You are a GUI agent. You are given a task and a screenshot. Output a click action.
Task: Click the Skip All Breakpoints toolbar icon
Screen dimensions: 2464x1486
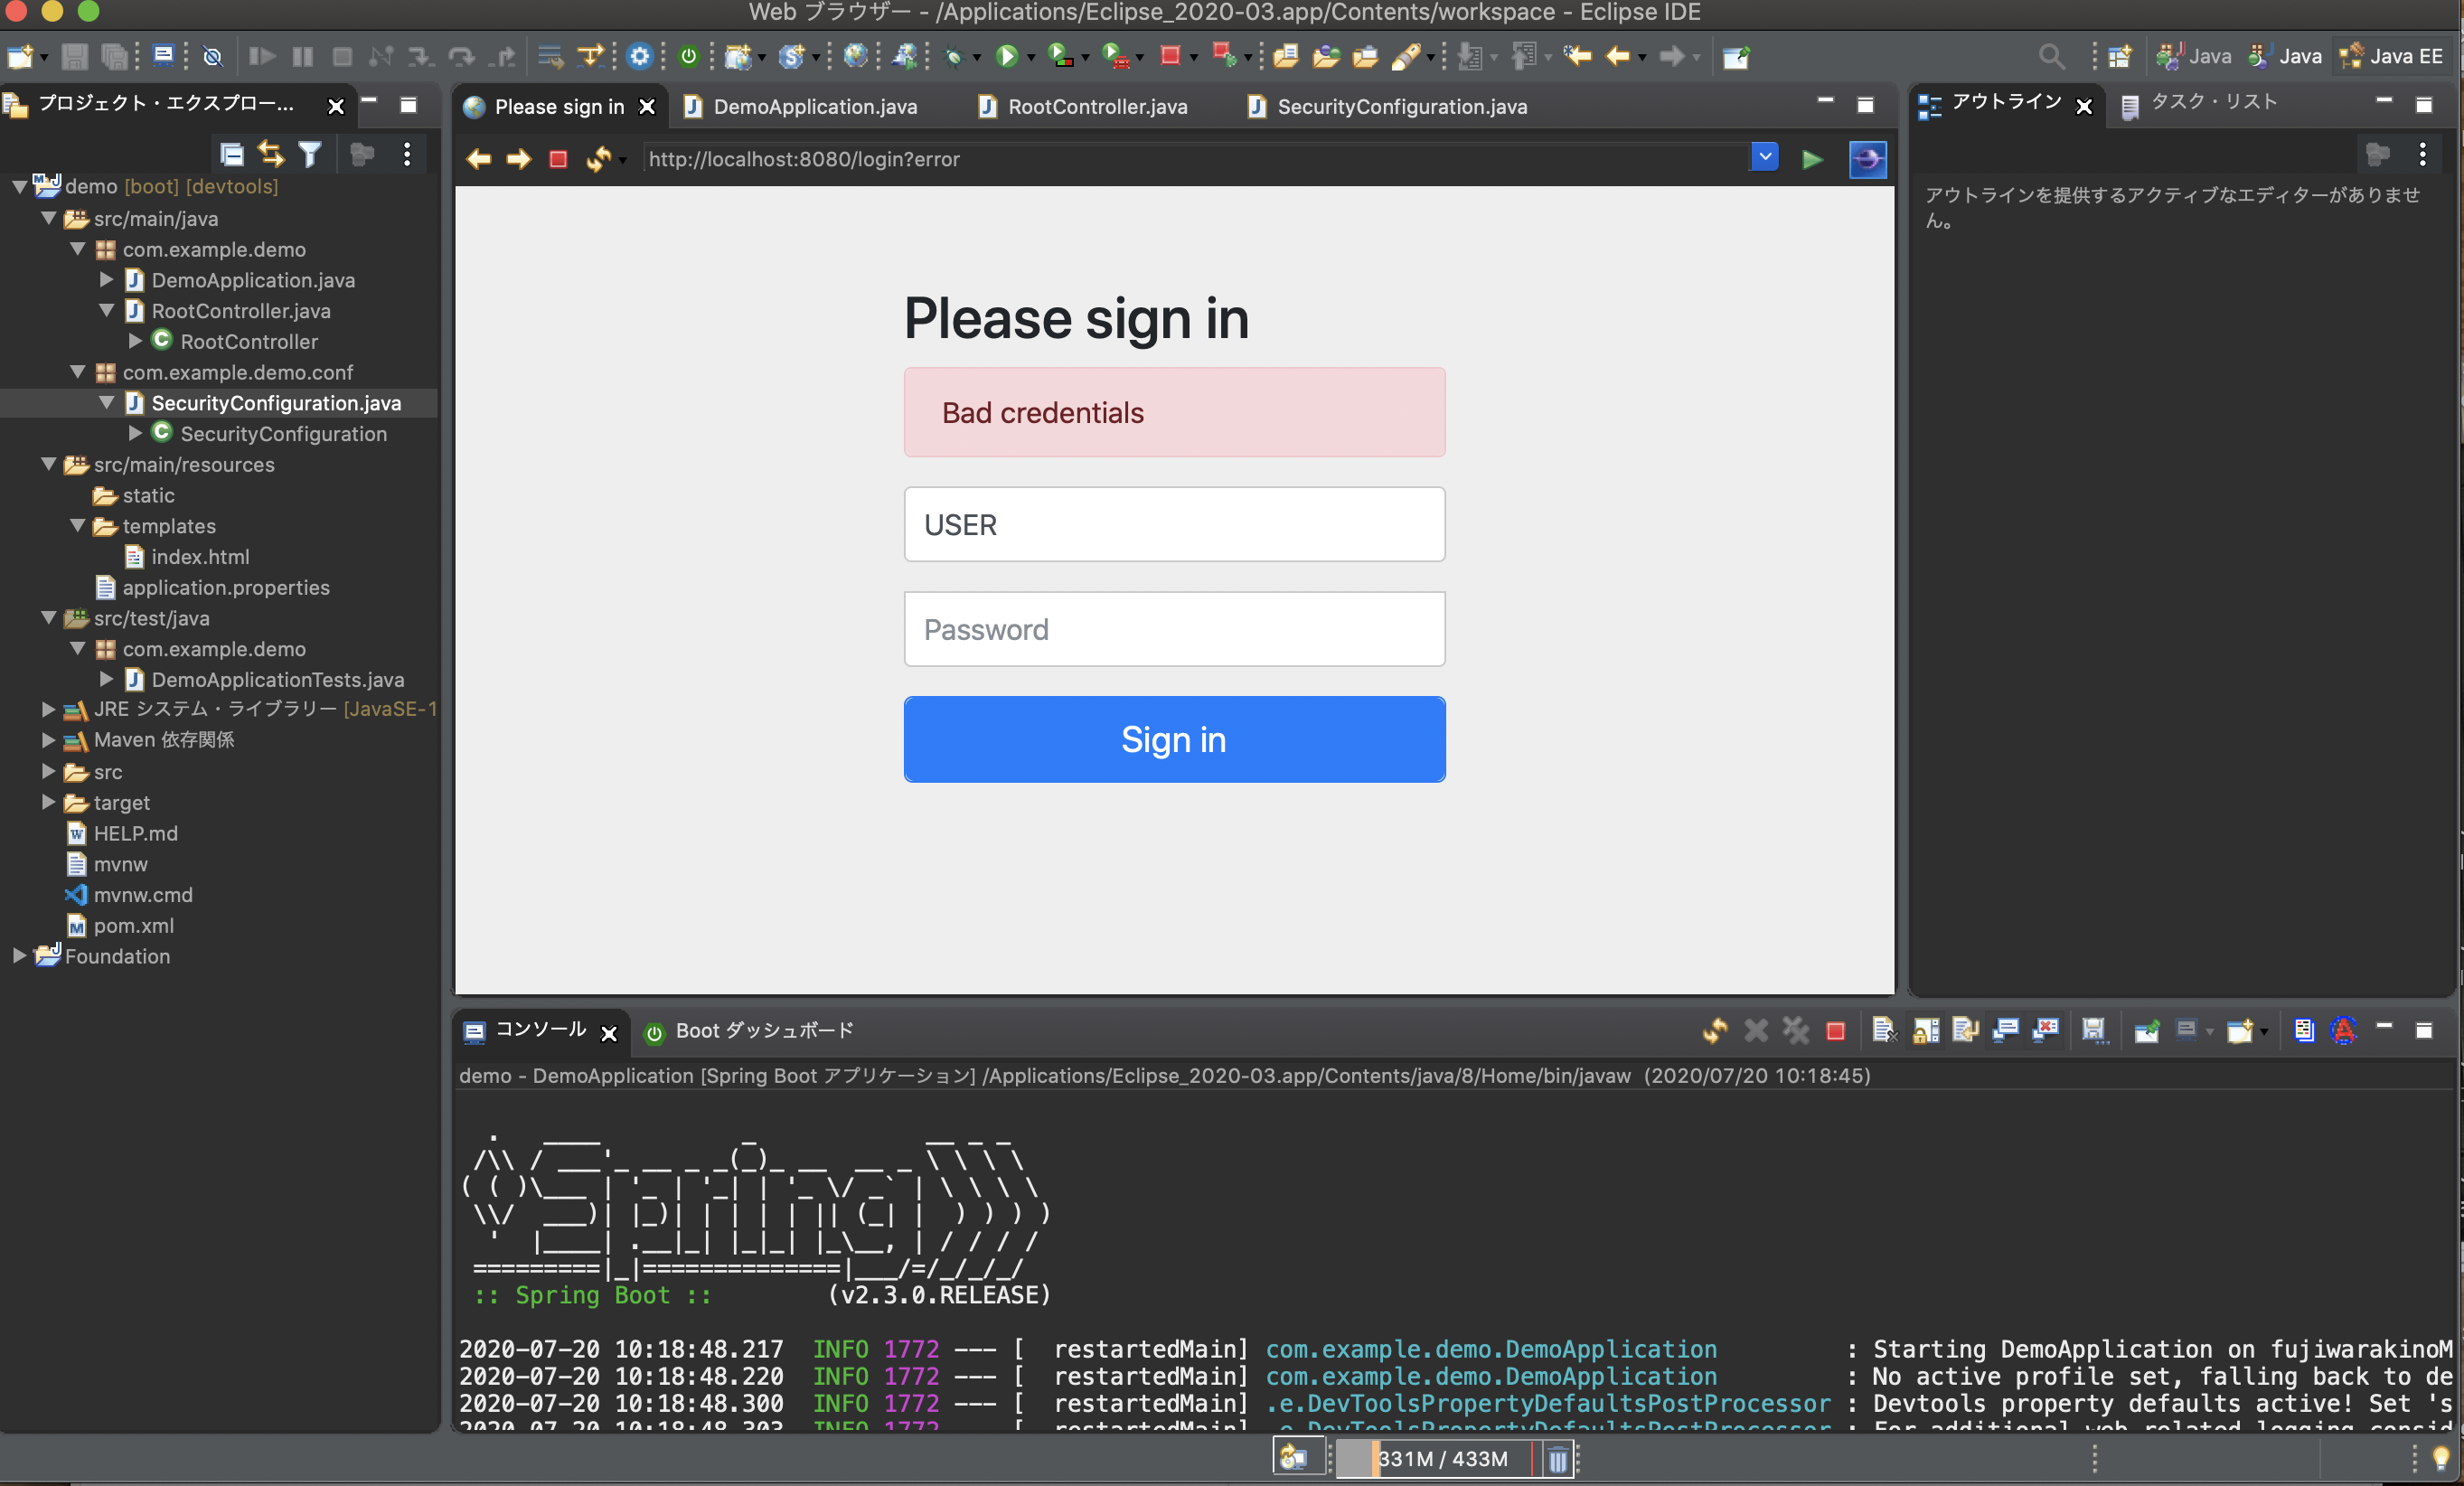(212, 57)
